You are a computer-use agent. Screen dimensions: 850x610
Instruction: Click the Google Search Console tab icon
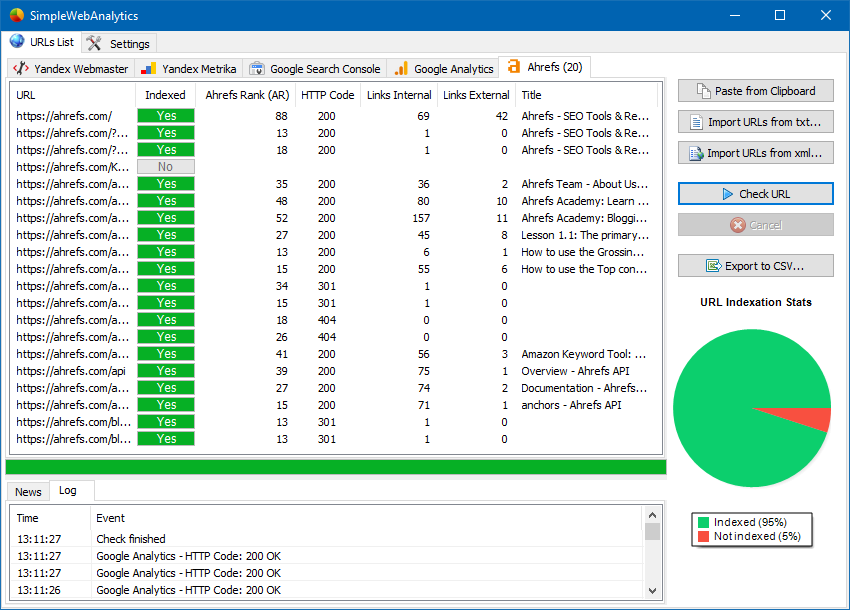257,69
